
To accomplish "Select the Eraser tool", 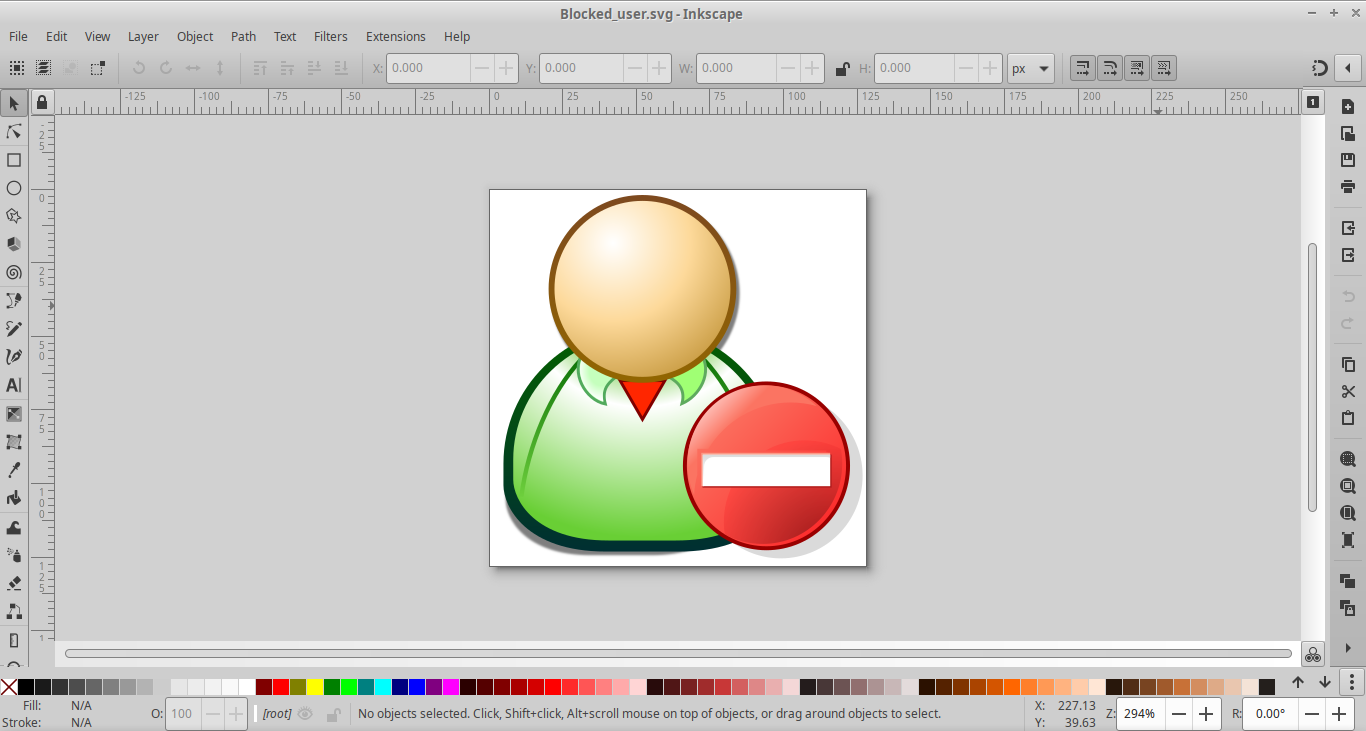I will [x=14, y=583].
